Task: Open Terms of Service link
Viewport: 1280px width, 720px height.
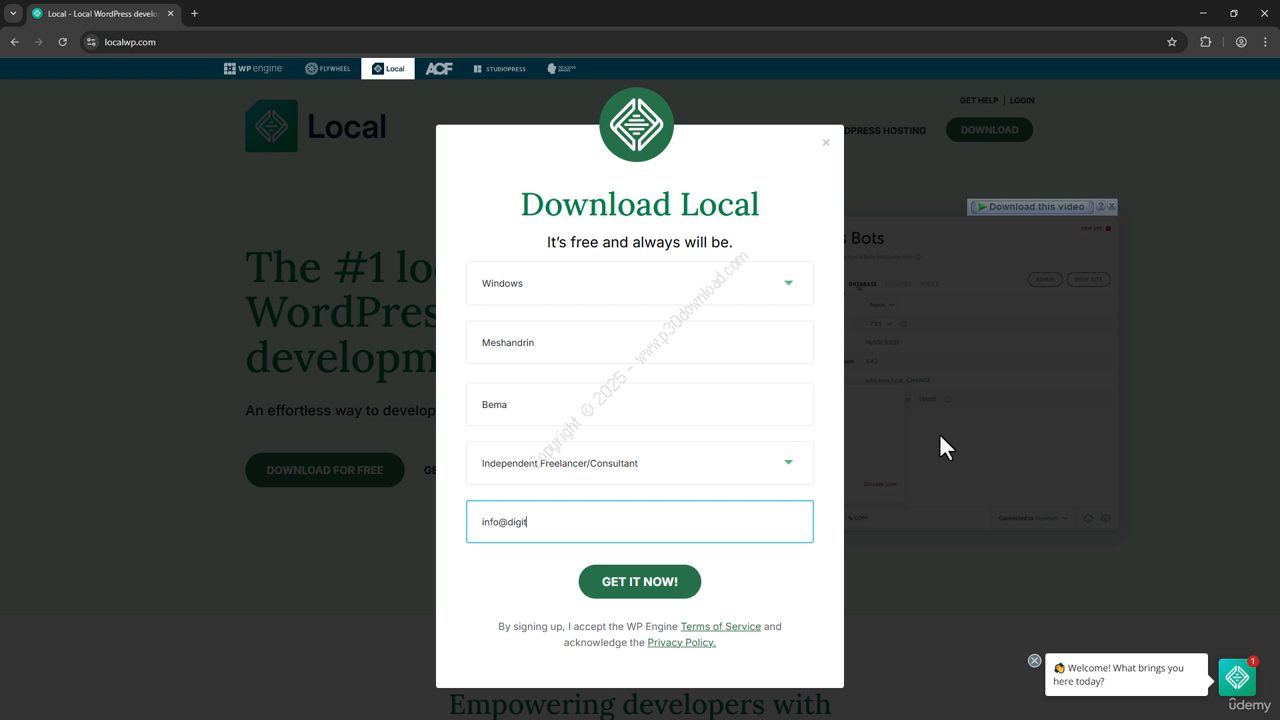Action: point(721,626)
